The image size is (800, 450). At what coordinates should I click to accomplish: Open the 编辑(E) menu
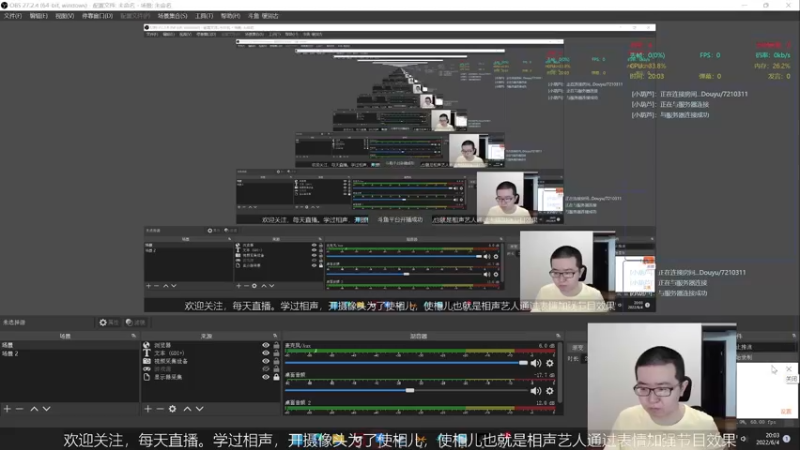click(x=38, y=16)
